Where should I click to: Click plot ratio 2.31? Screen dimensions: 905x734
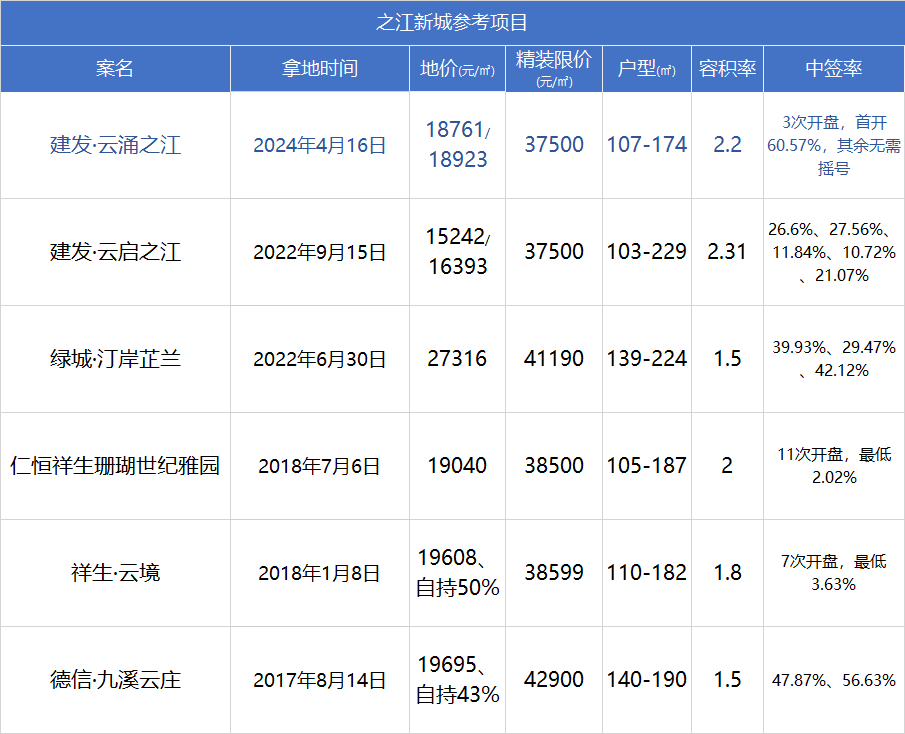(x=727, y=252)
